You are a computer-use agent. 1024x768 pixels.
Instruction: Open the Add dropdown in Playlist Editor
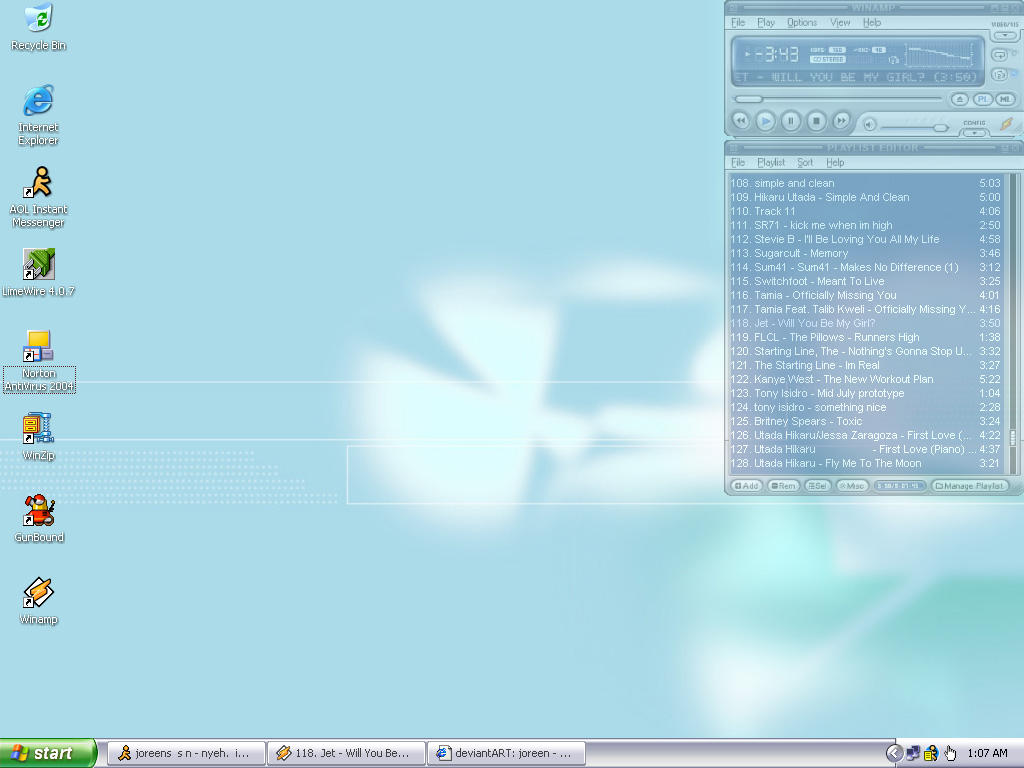pos(746,486)
